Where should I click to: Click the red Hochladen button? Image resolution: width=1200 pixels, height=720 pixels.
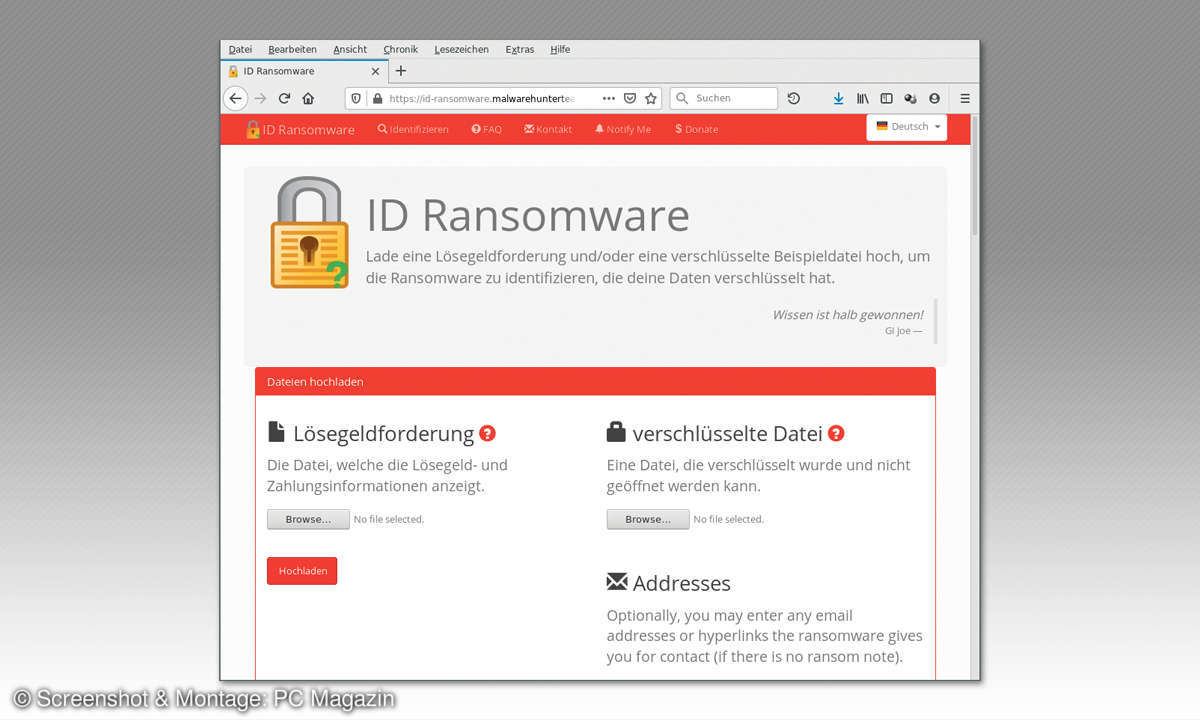(x=302, y=571)
